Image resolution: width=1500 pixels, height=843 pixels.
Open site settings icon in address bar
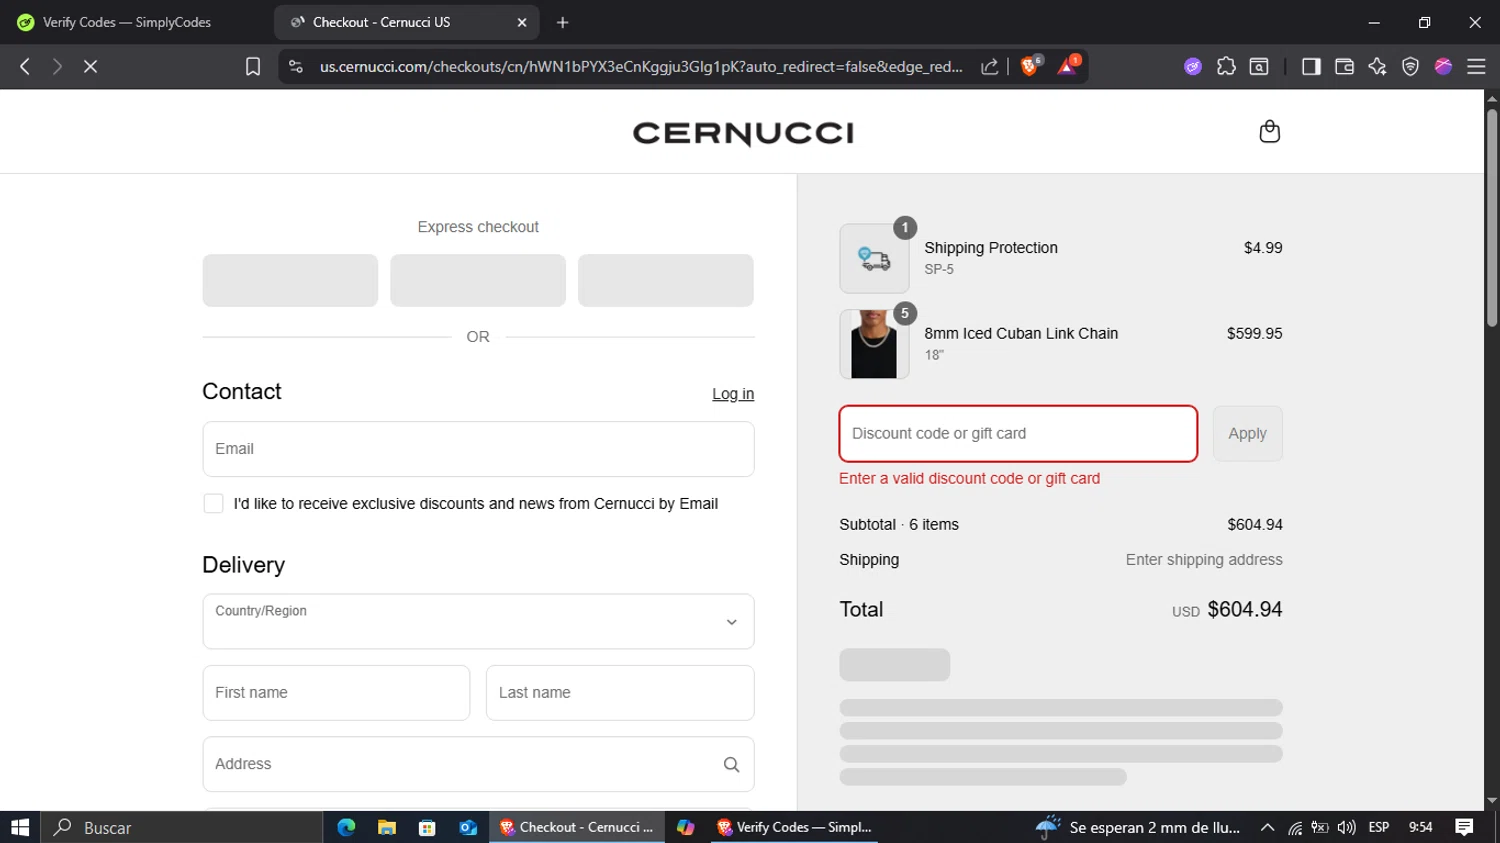point(295,66)
